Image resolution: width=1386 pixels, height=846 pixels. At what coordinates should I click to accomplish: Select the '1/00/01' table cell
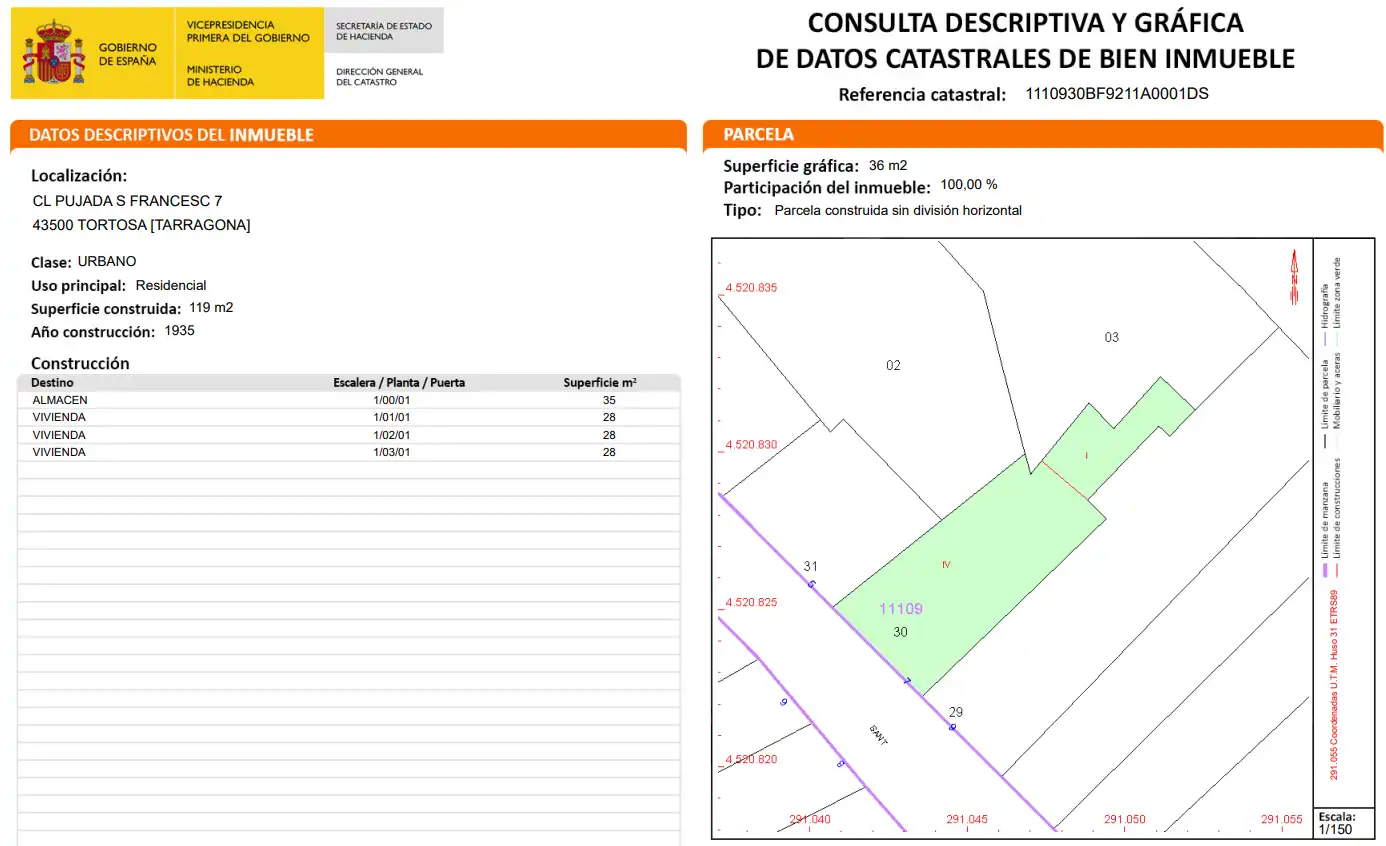(392, 400)
